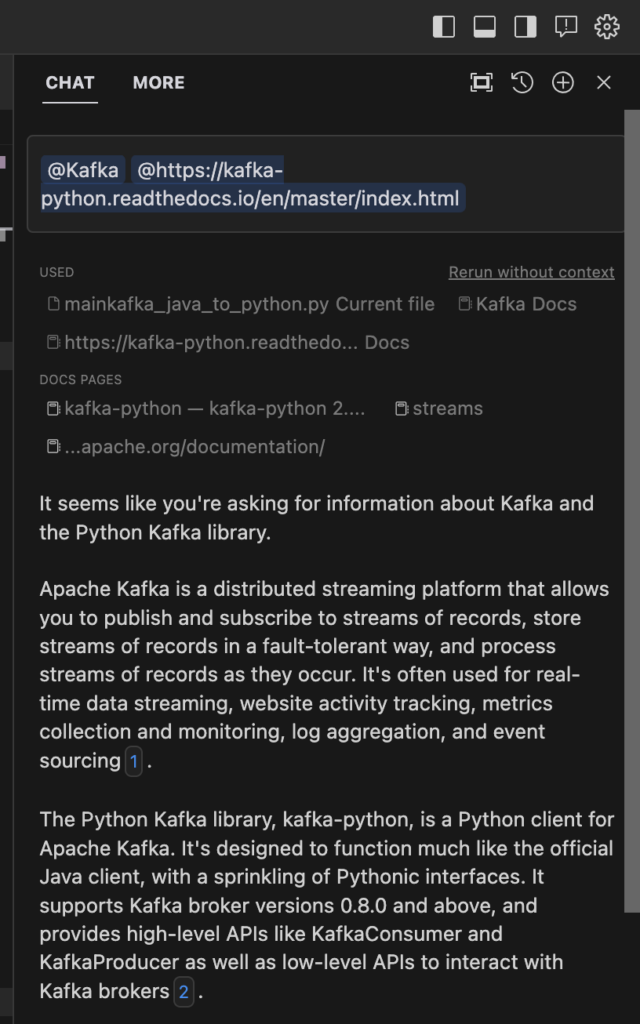Toggle the secondary sidebar layout icon
Image resolution: width=640 pixels, height=1024 pixels.
[x=525, y=27]
